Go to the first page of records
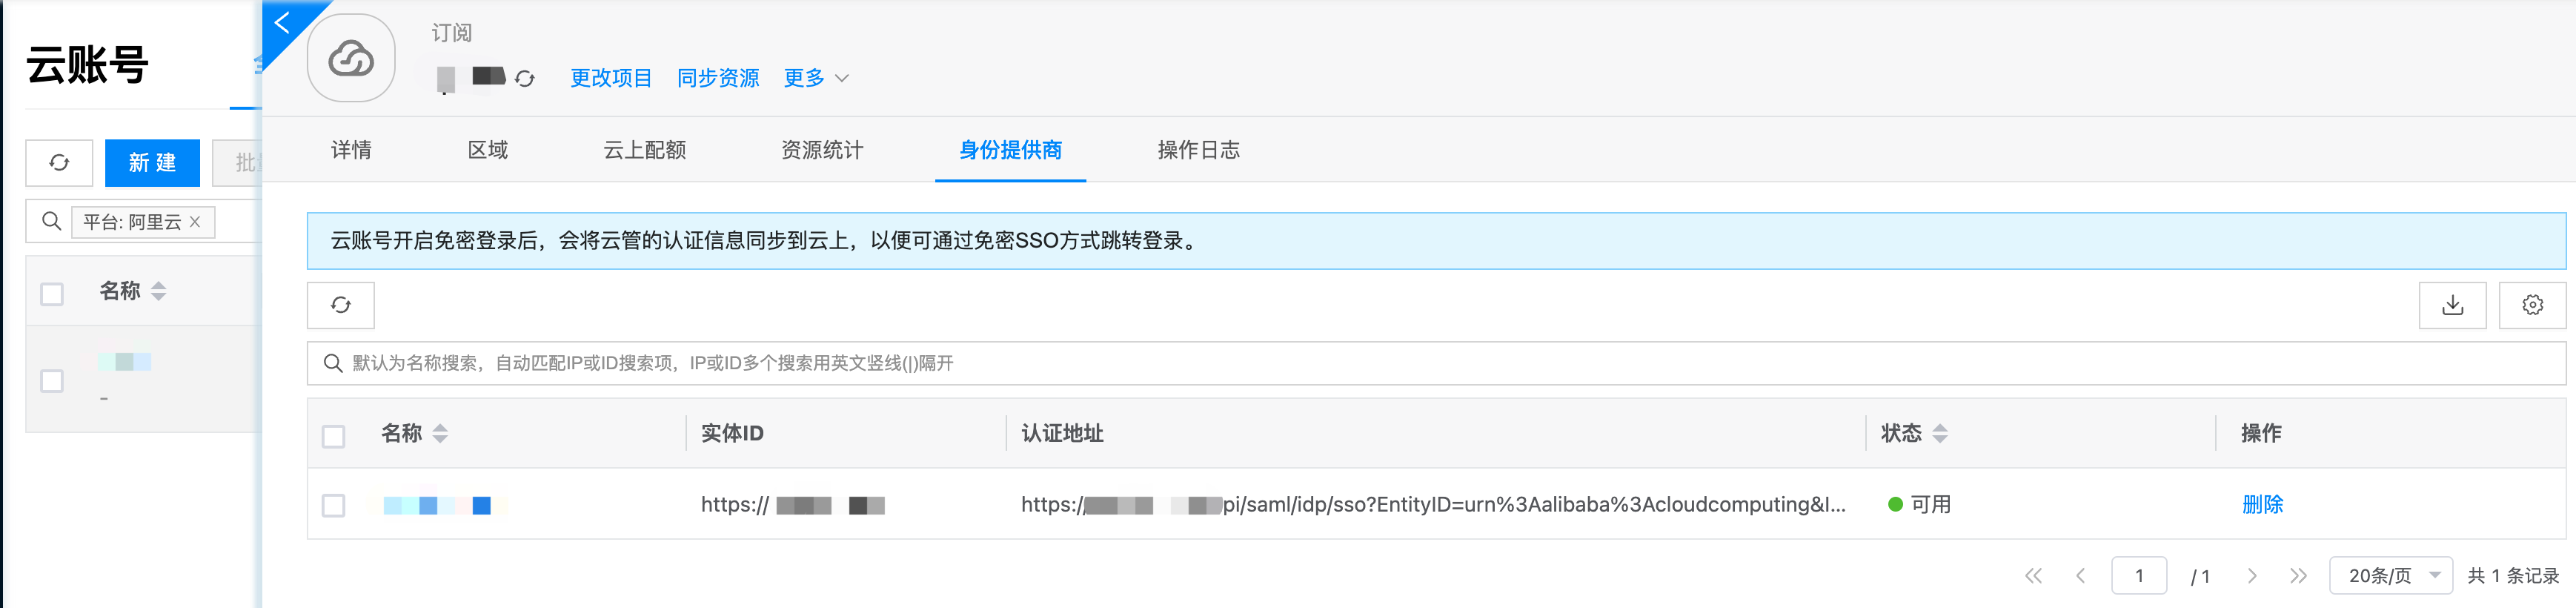This screenshot has height=608, width=2576. pos(2033,576)
